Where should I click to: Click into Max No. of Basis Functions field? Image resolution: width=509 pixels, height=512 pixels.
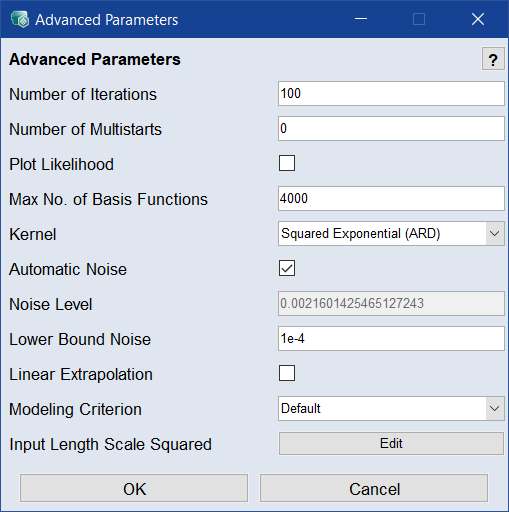(x=391, y=198)
